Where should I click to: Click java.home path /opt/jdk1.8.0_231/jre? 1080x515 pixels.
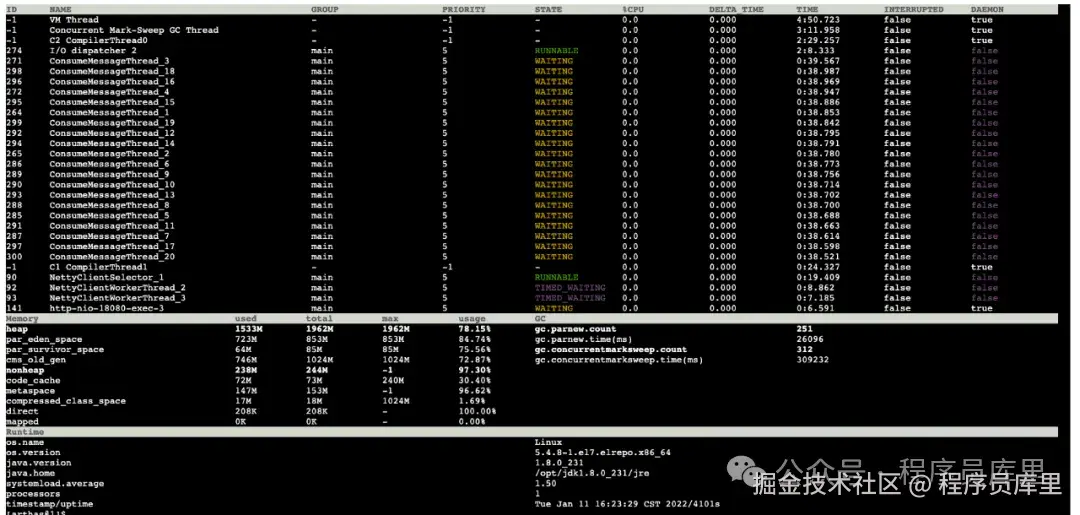pyautogui.click(x=592, y=474)
